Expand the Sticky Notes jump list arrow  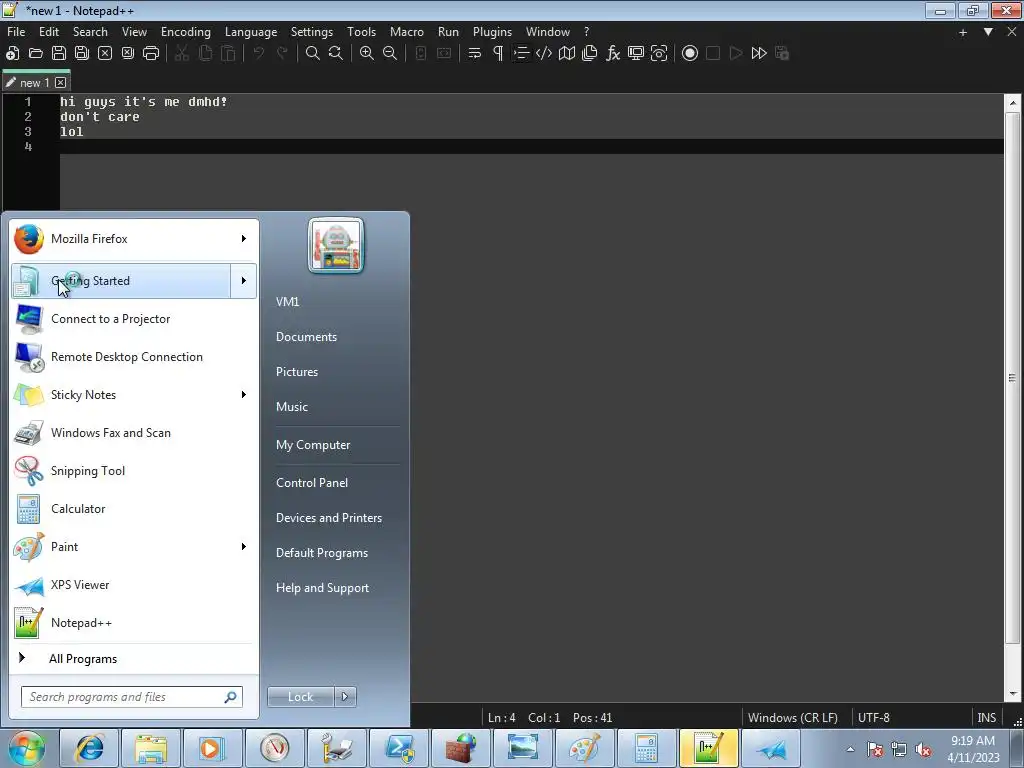pos(244,394)
